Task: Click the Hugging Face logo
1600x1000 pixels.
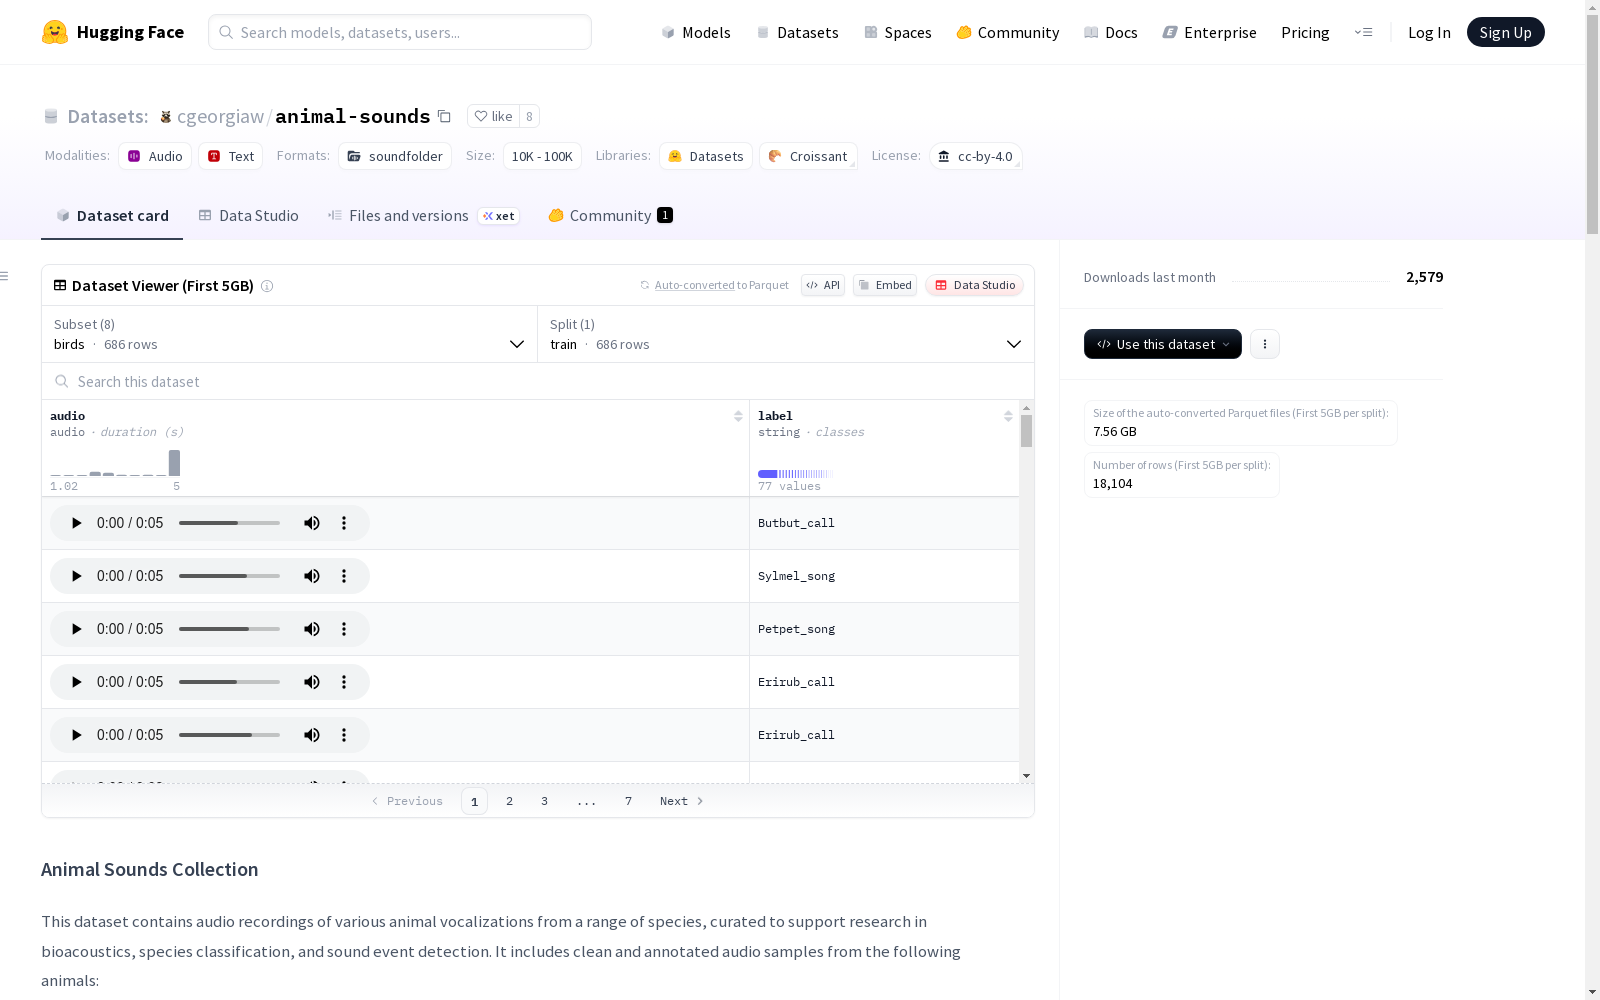Action: click(55, 32)
